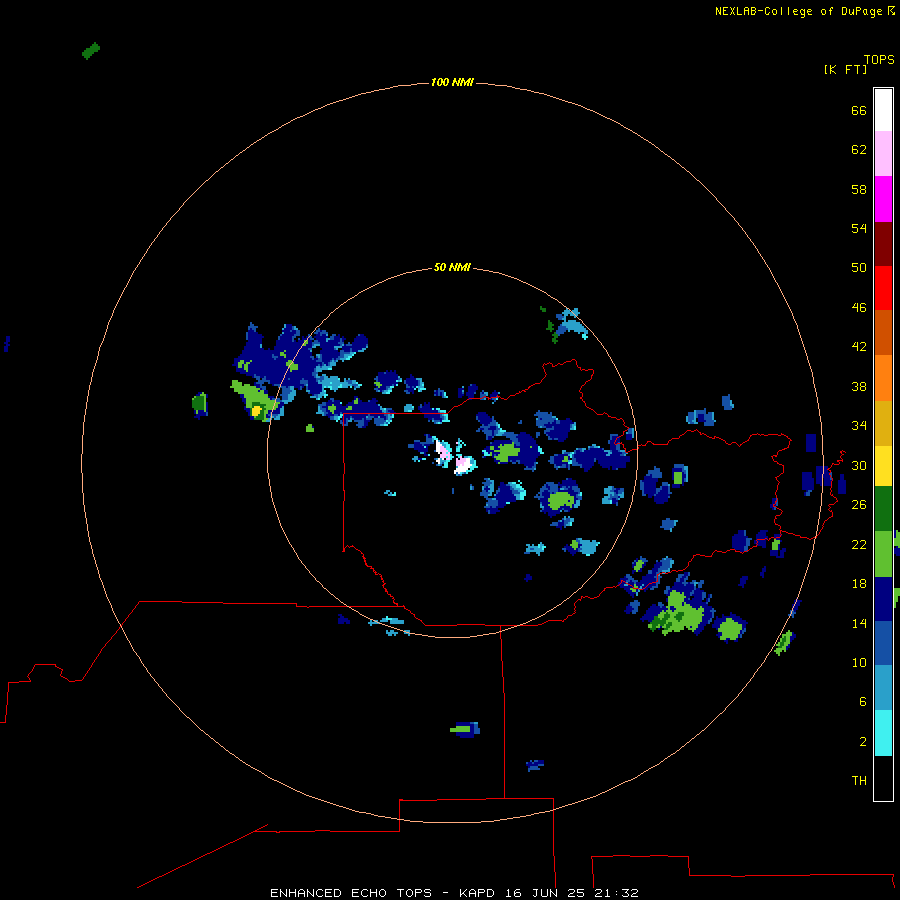900x900 pixels.
Task: Click the orange 38-42 kft legend swatch
Action: click(x=883, y=378)
